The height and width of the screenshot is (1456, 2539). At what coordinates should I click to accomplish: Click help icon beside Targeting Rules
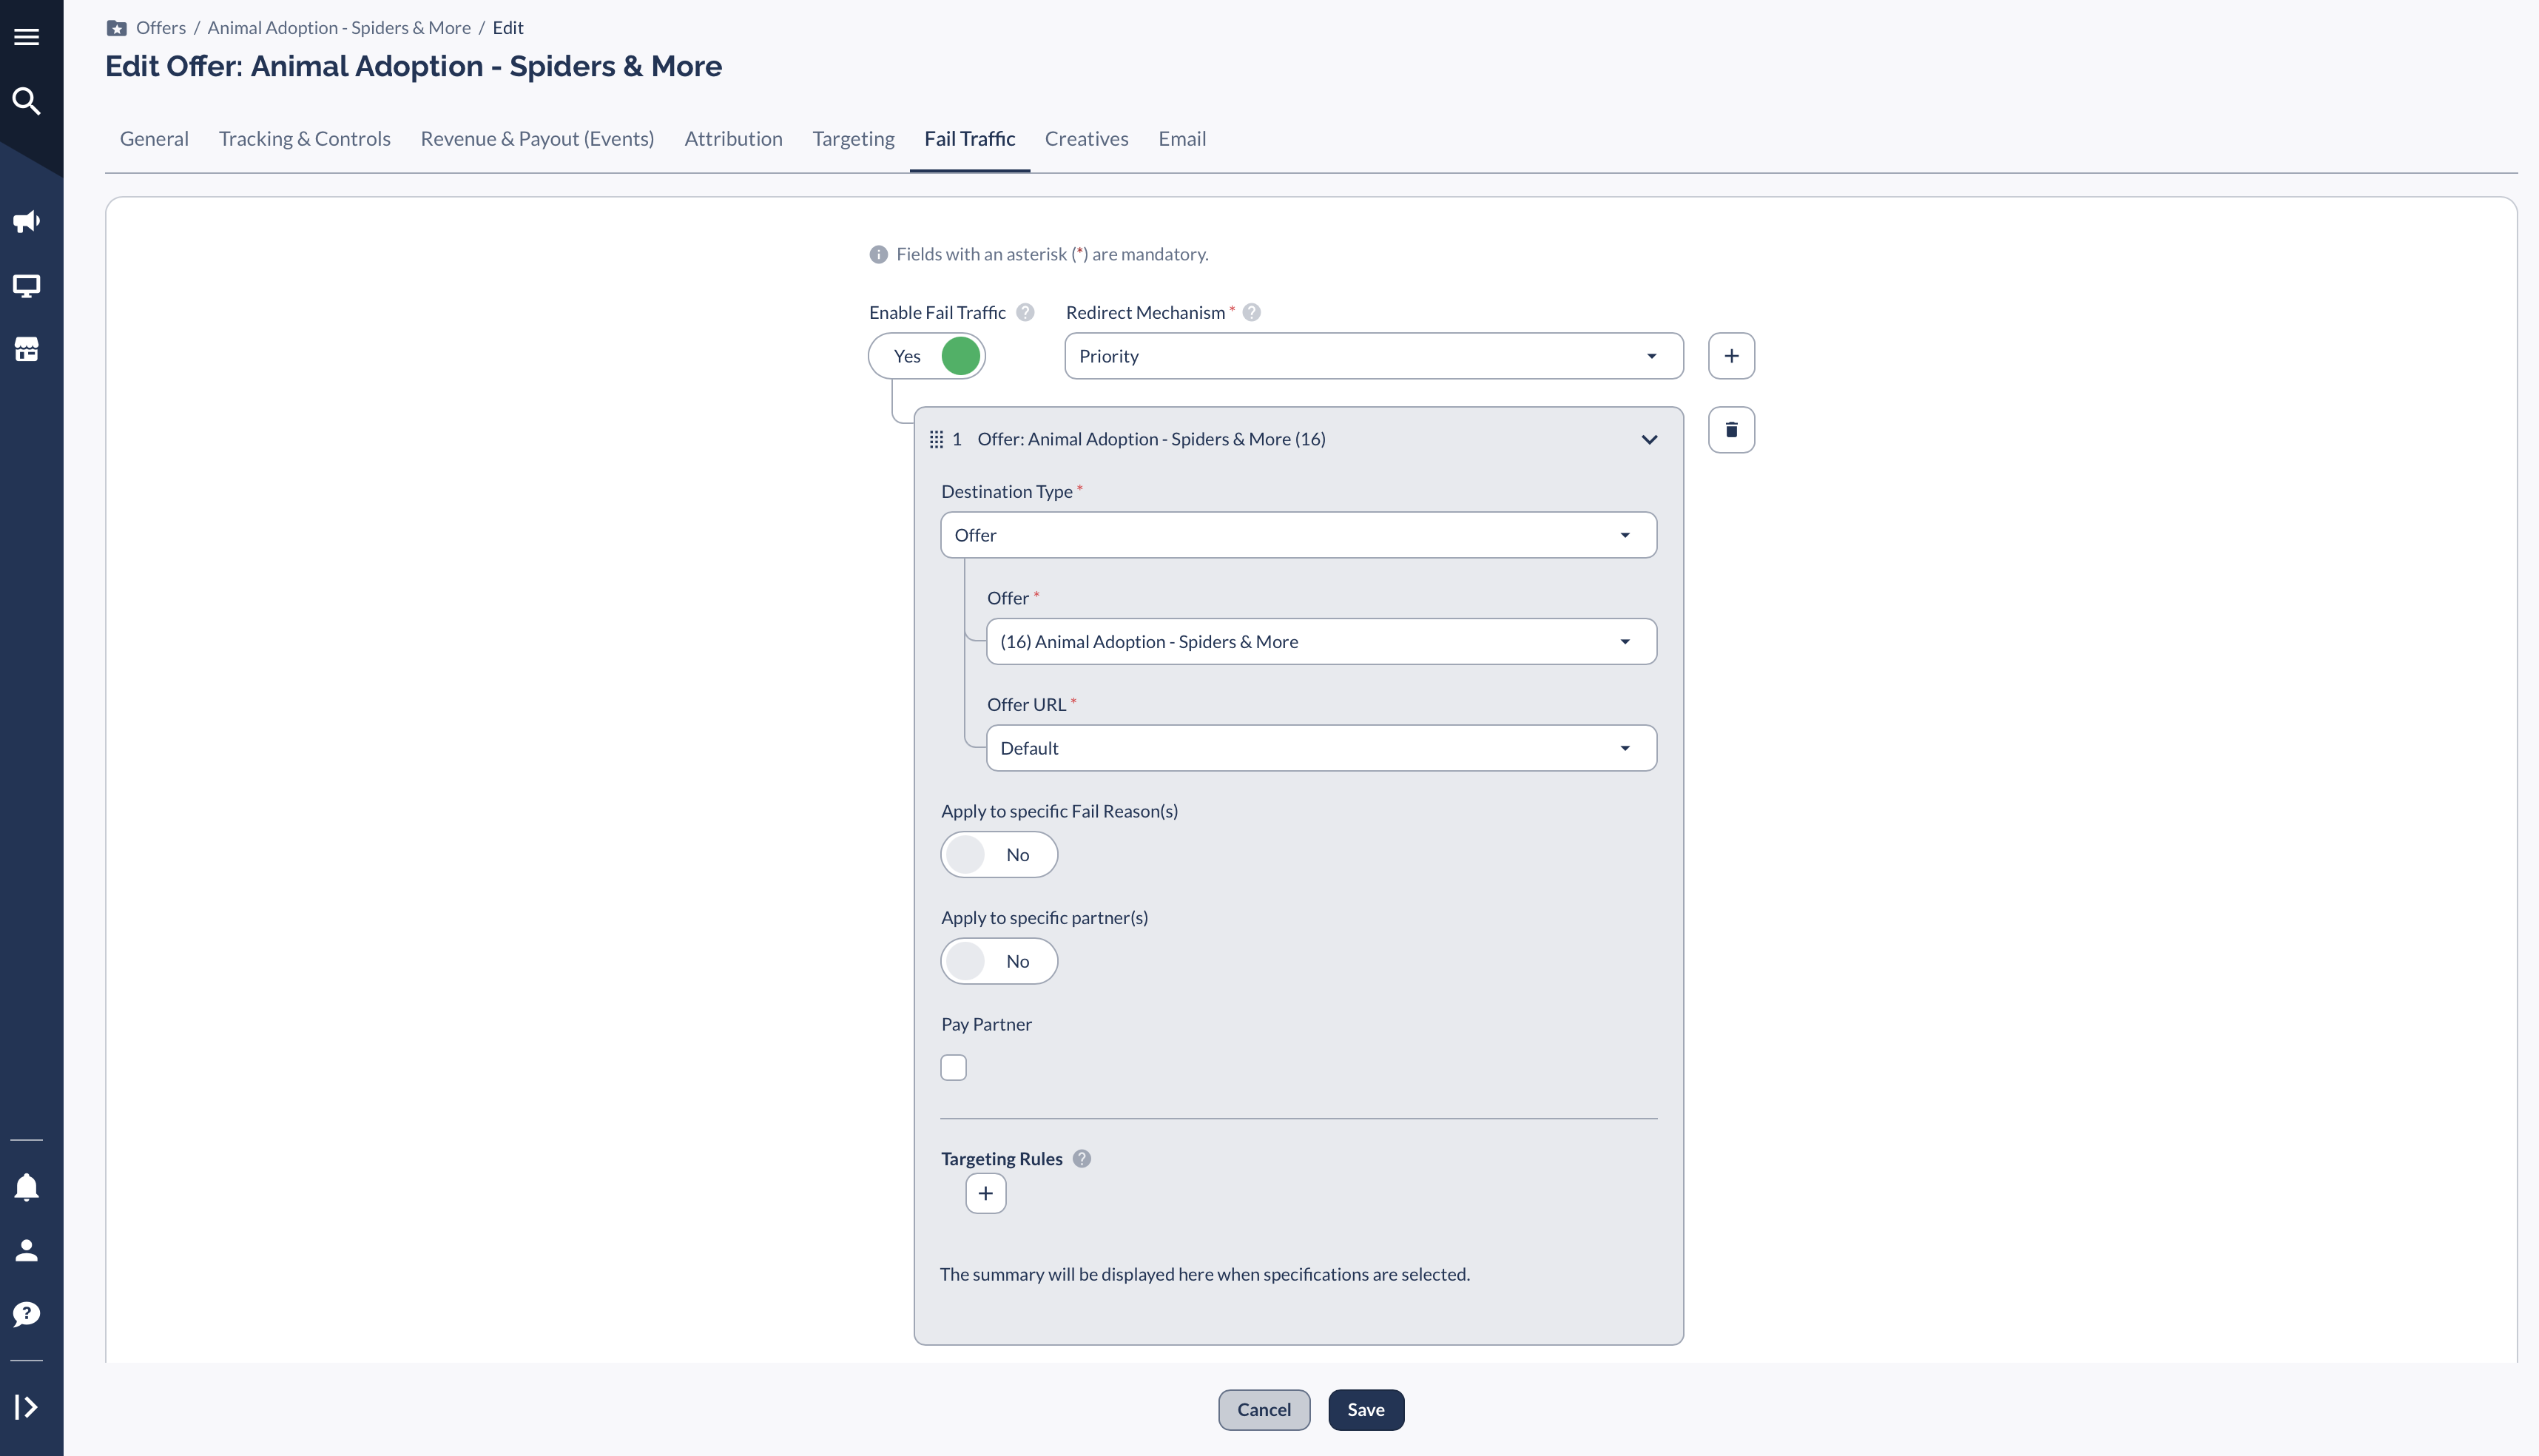[1082, 1159]
